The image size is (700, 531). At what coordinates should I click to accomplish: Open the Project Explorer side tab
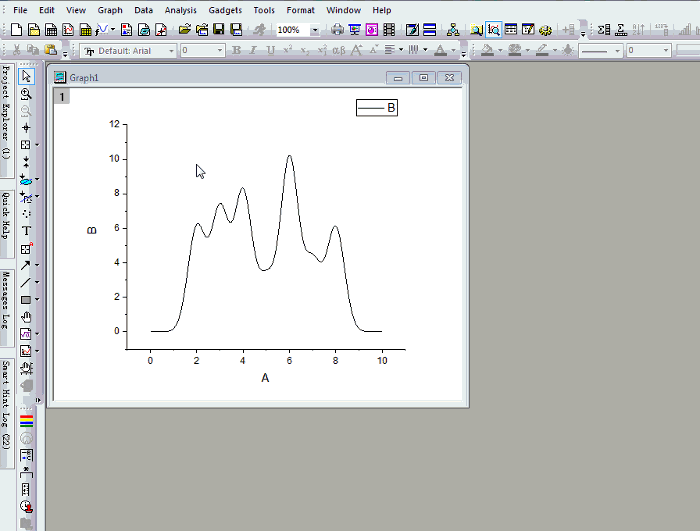6,112
